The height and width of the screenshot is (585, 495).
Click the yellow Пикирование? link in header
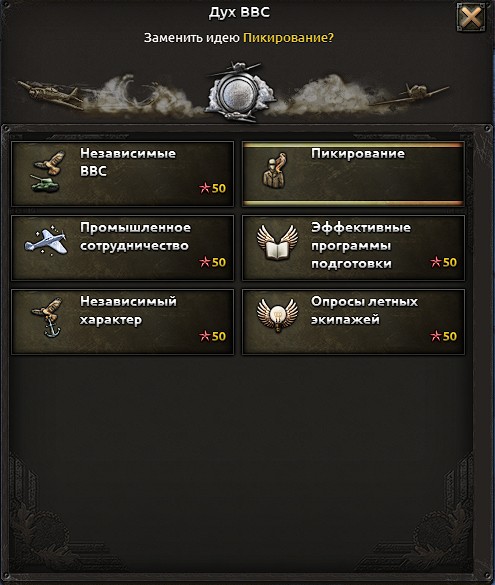[x=288, y=38]
